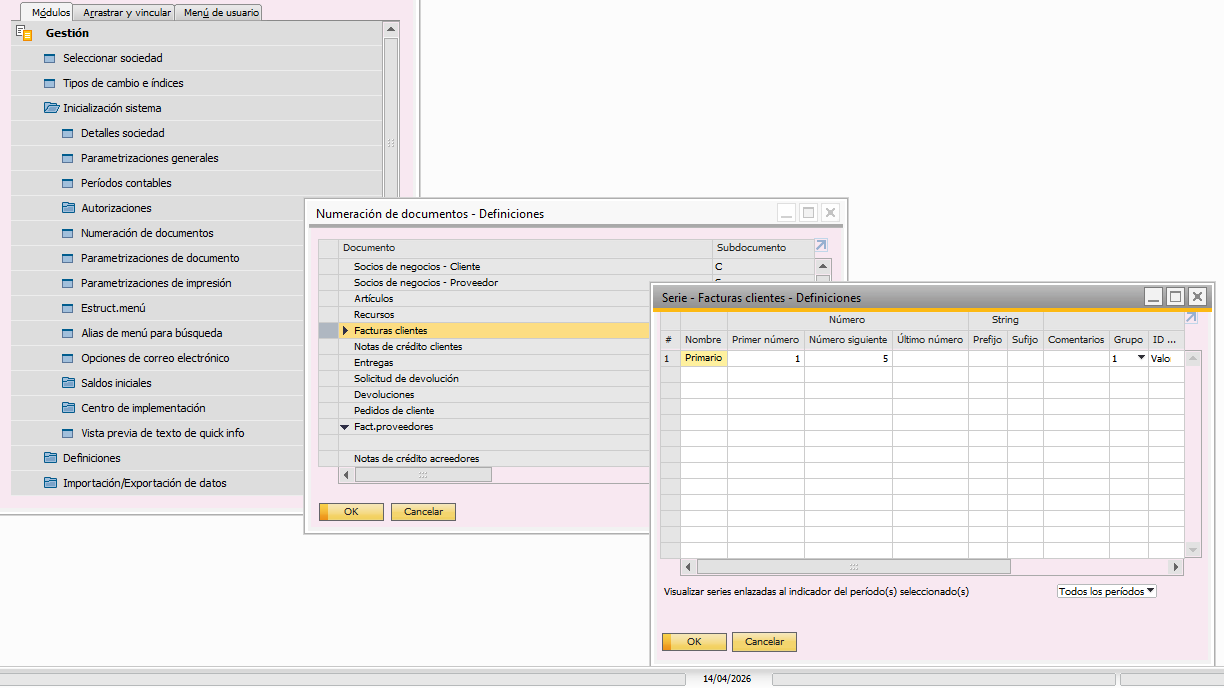The image size is (1224, 688).
Task: Expand the Importación/Exportación de datos folder
Action: click(50, 483)
